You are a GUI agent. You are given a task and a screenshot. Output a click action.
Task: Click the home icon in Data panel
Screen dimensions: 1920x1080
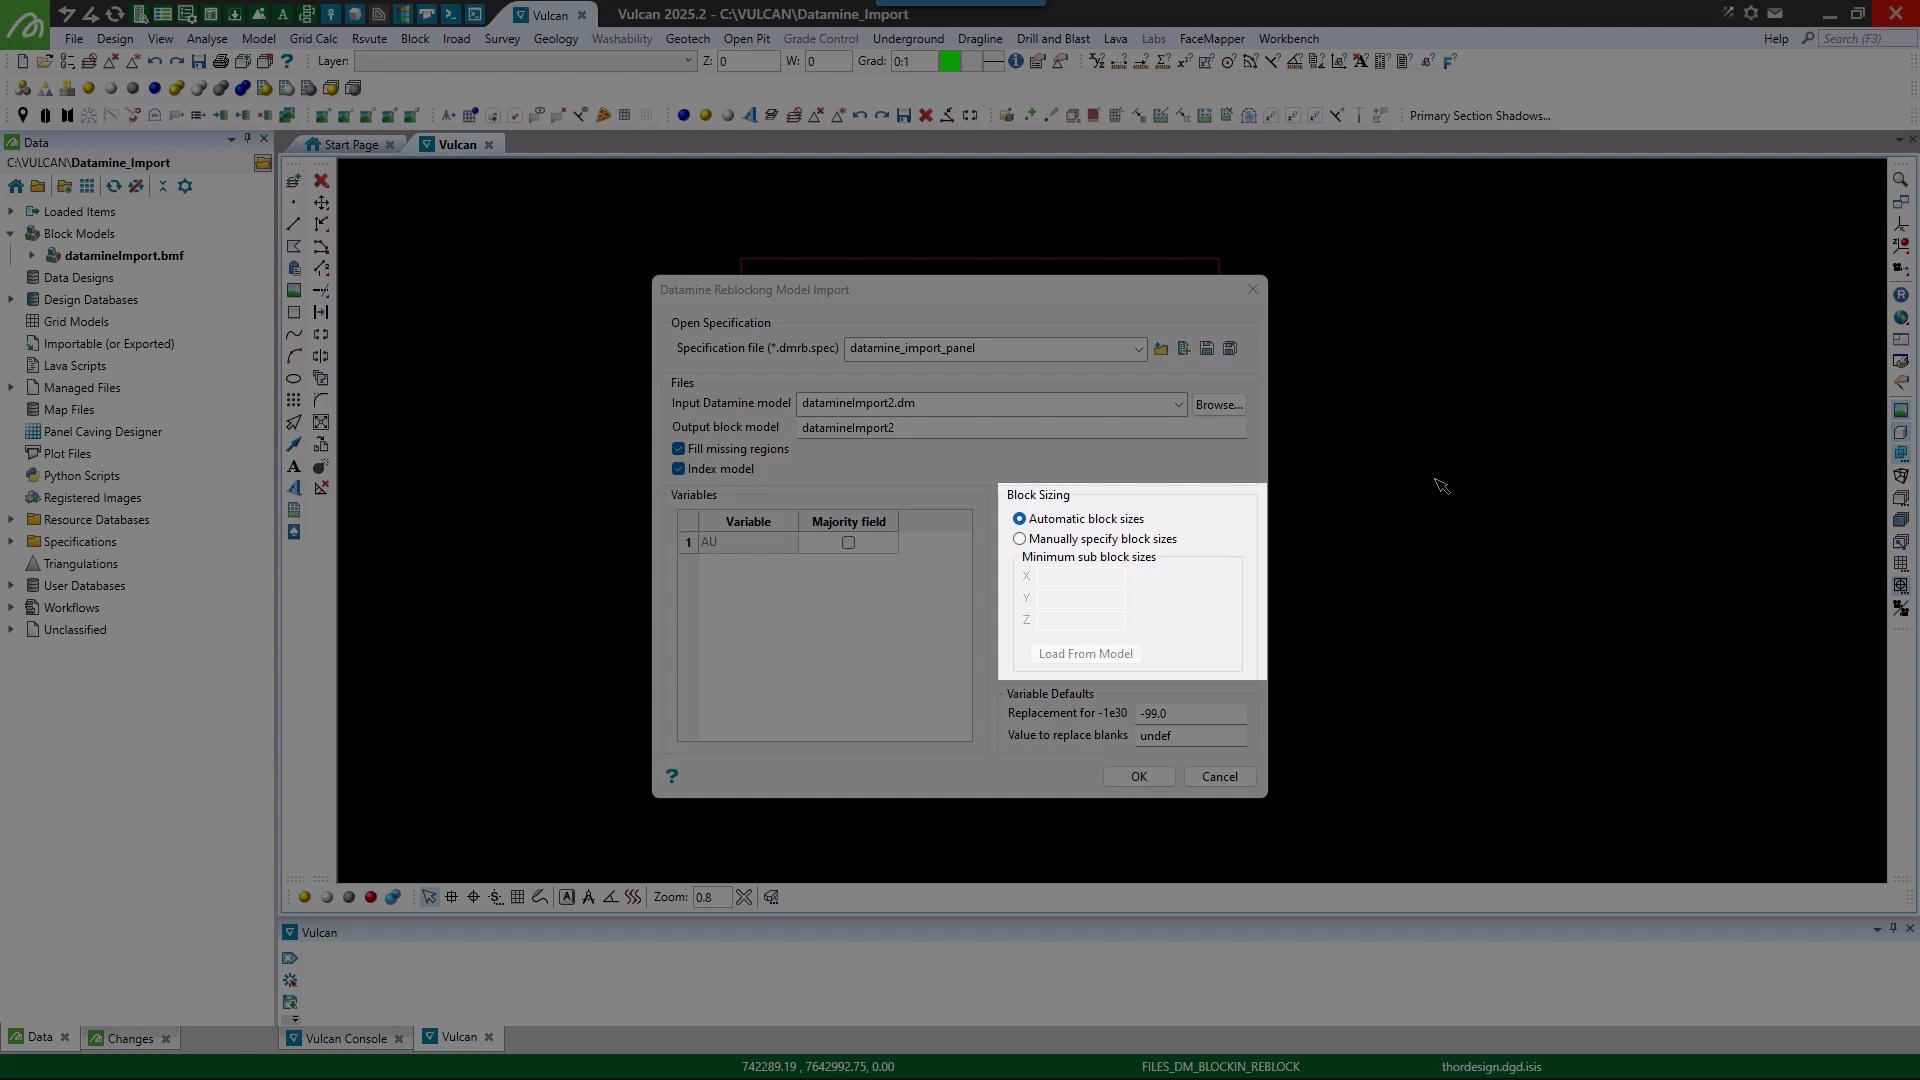coord(16,187)
